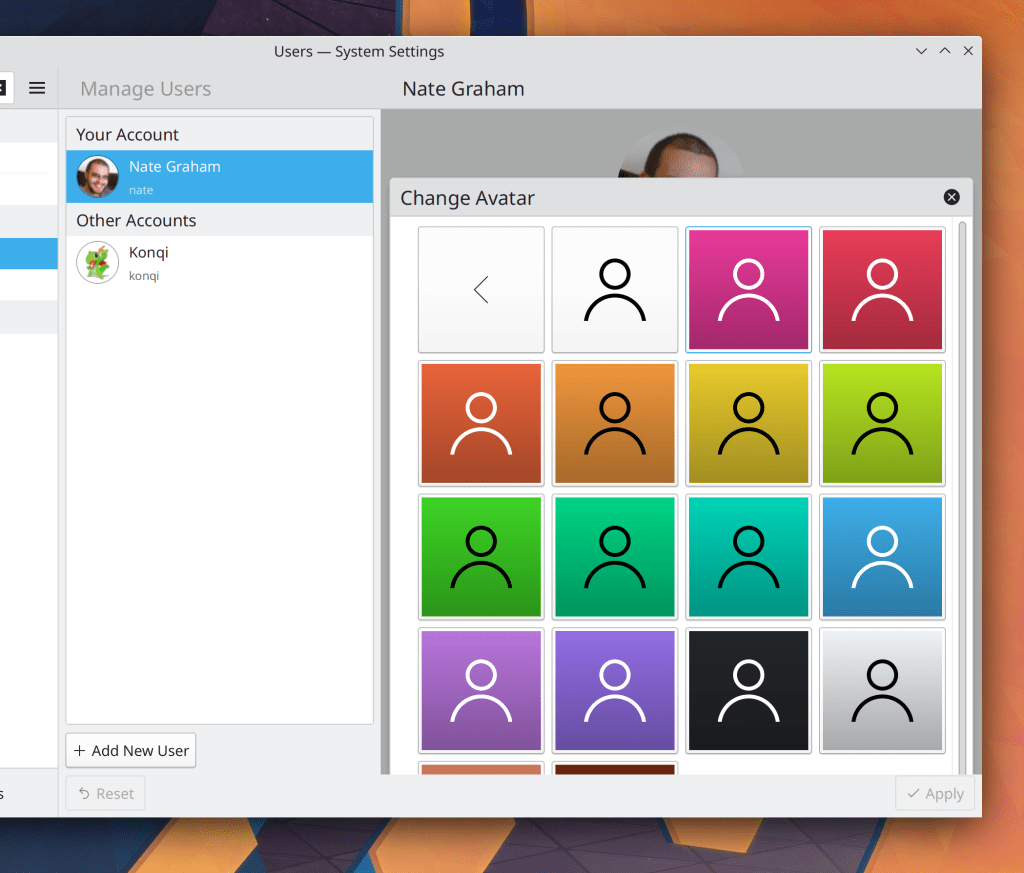Click Konqi's dragon avatar
This screenshot has width=1024, height=873.
coord(97,263)
